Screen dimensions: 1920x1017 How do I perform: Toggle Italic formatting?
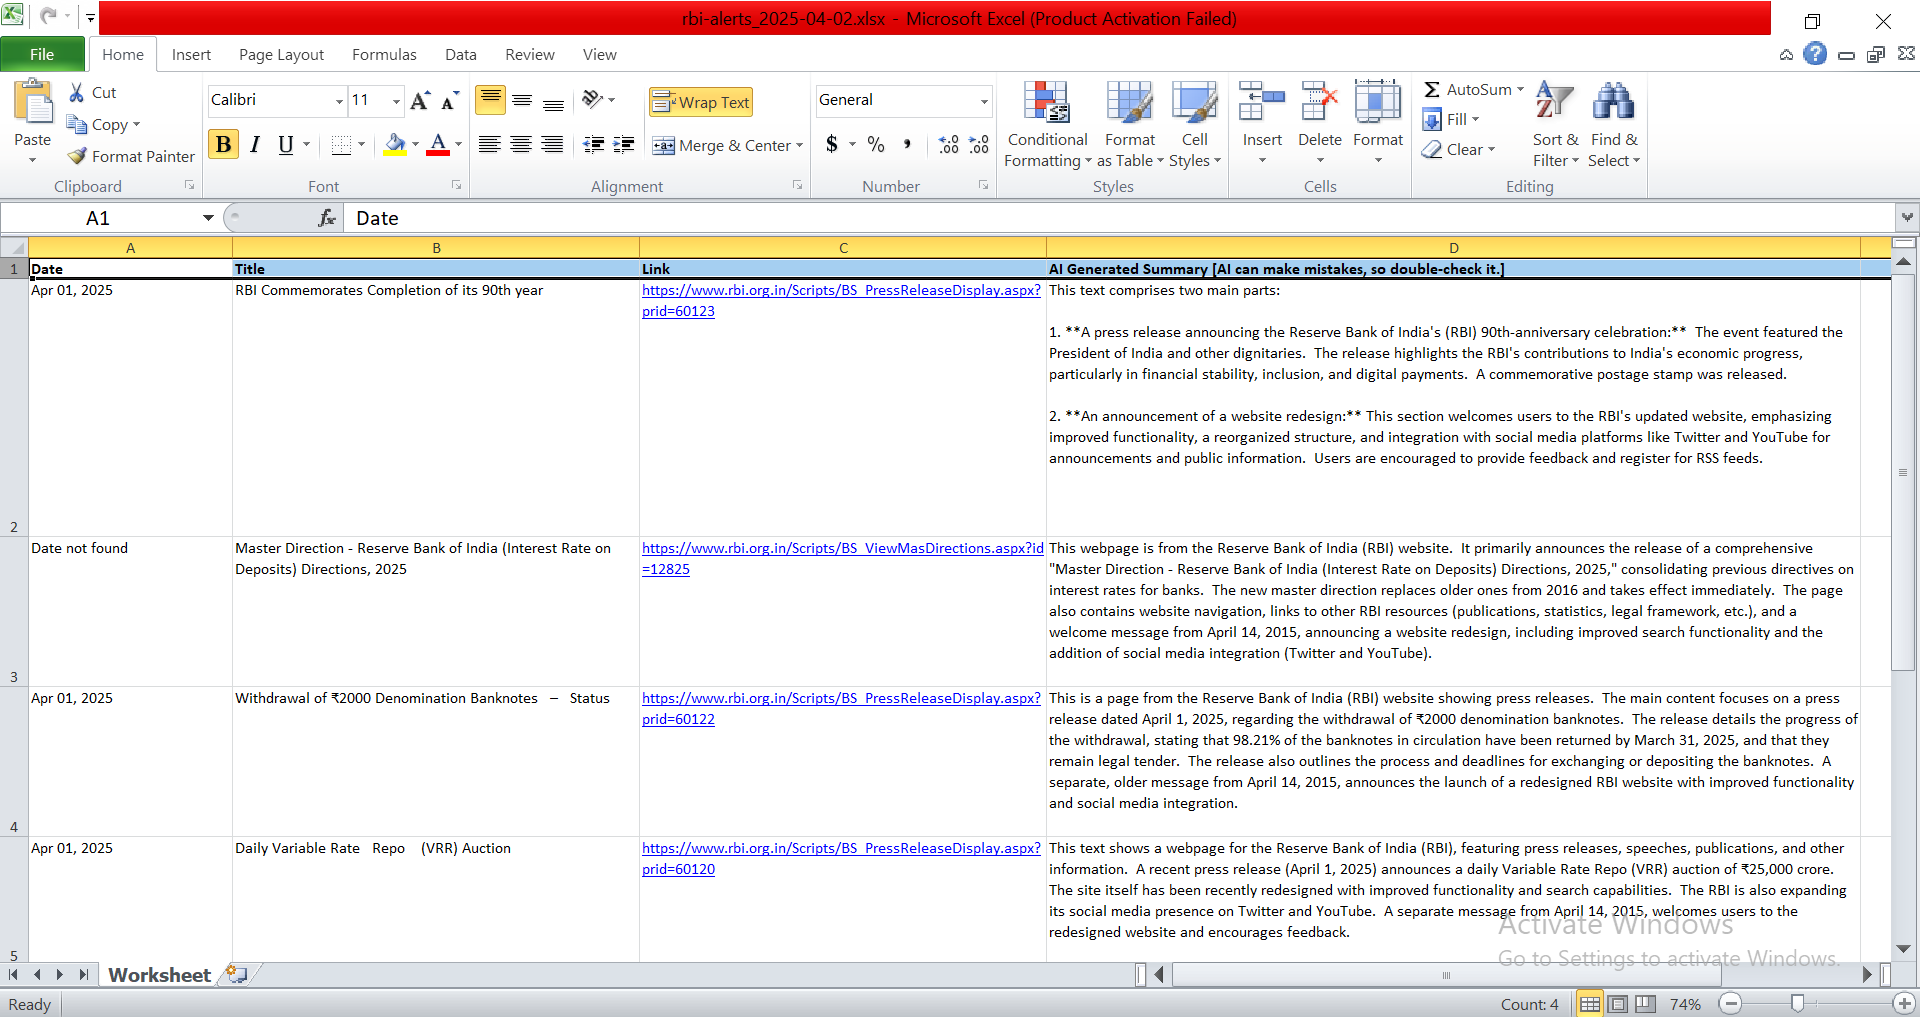[x=255, y=145]
